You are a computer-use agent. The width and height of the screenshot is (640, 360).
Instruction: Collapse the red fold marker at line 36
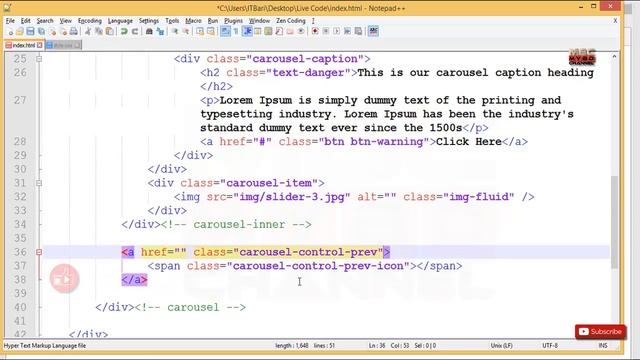pyautogui.click(x=39, y=252)
